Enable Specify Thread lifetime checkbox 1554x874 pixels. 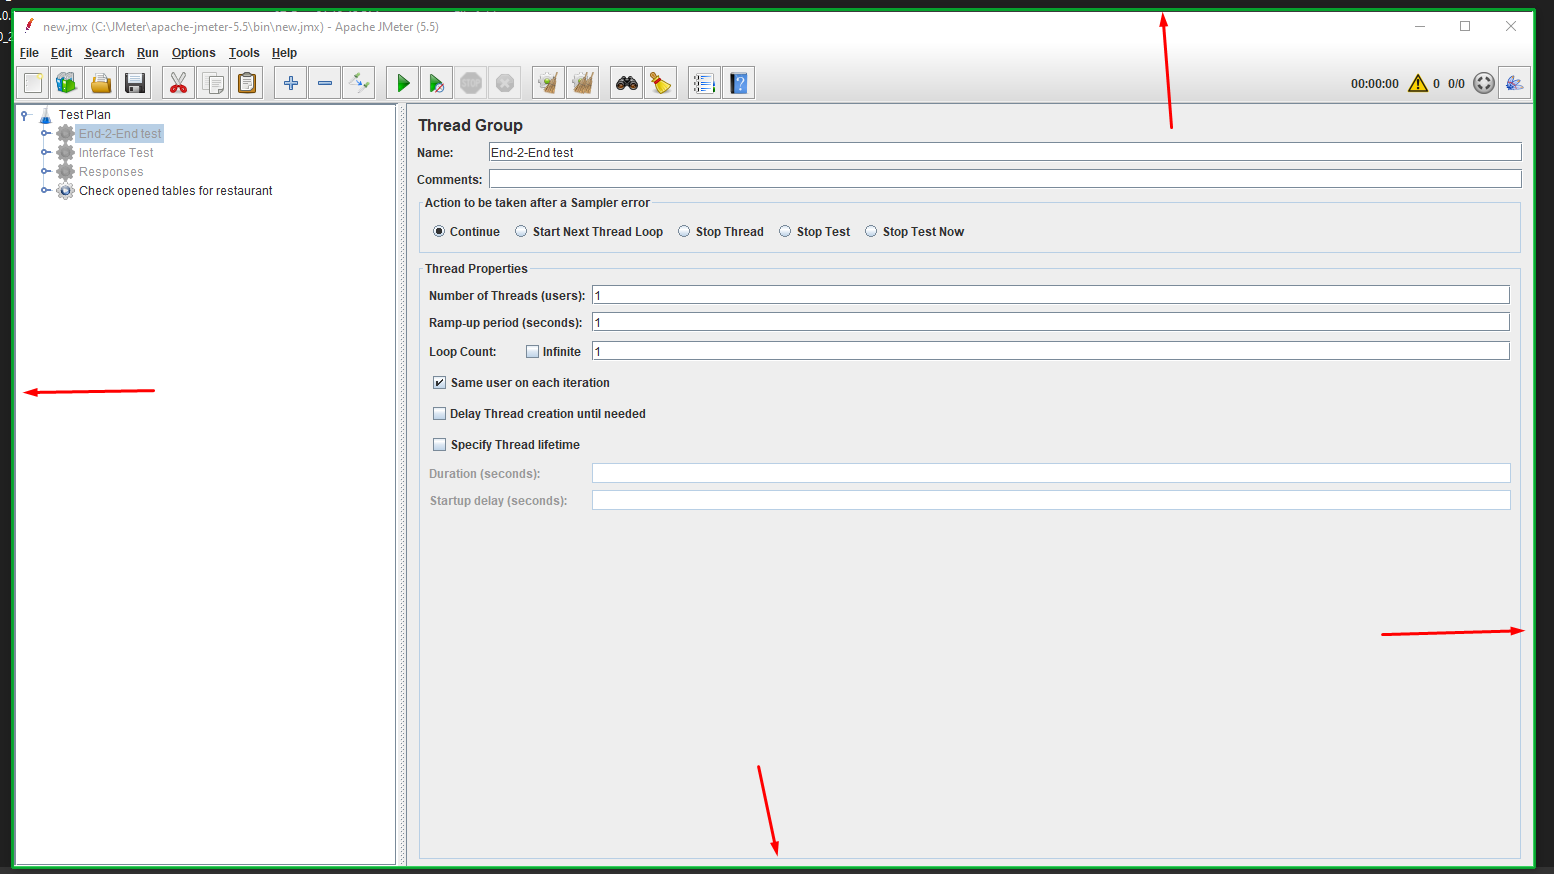coord(439,445)
